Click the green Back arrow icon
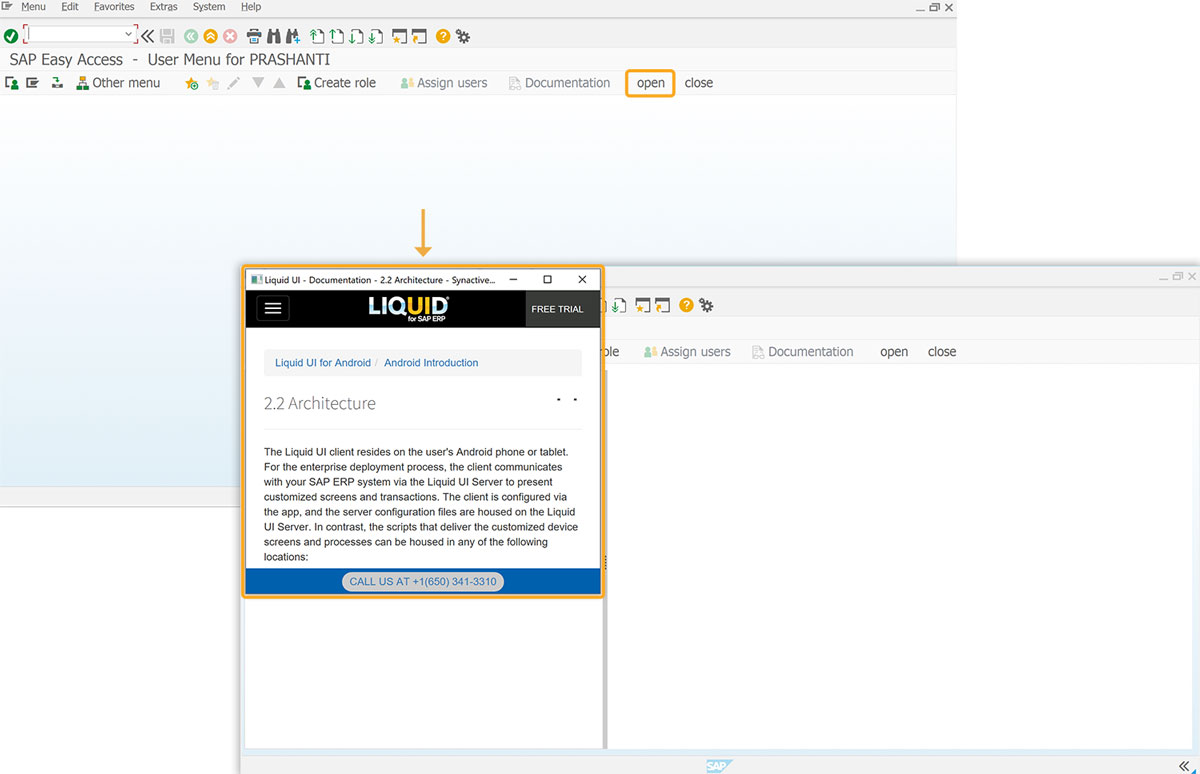Screen dimensions: 1200x774 click(x=191, y=36)
